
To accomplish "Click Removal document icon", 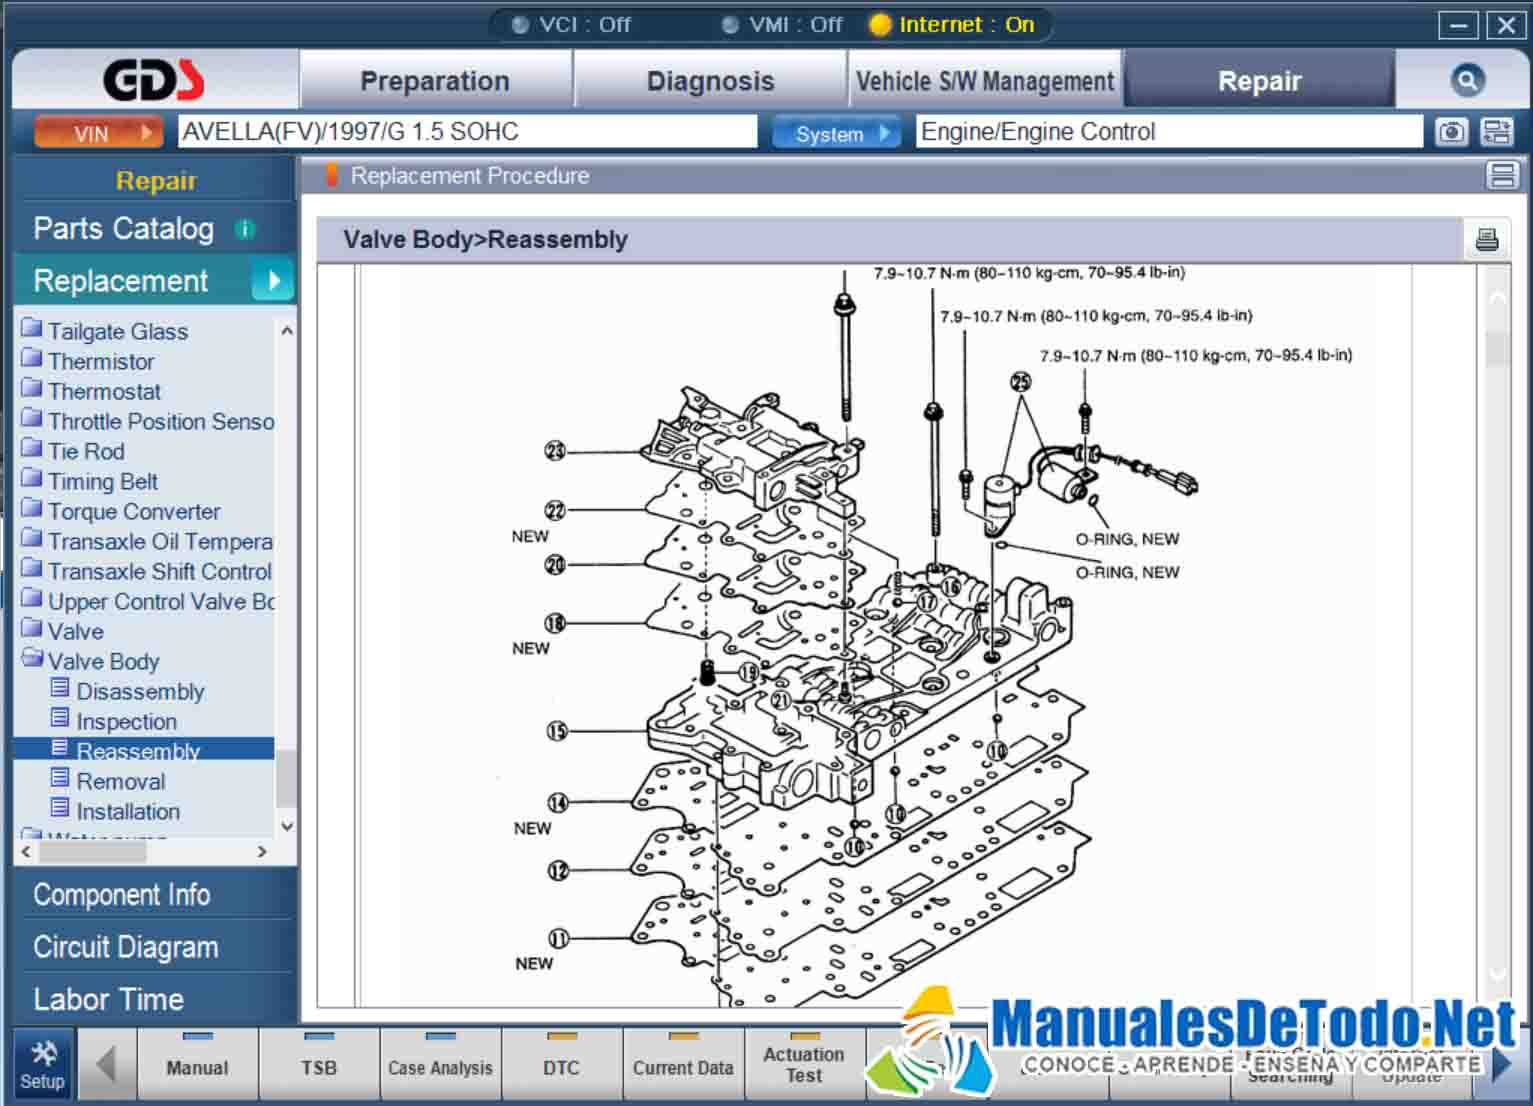I will click(x=60, y=779).
